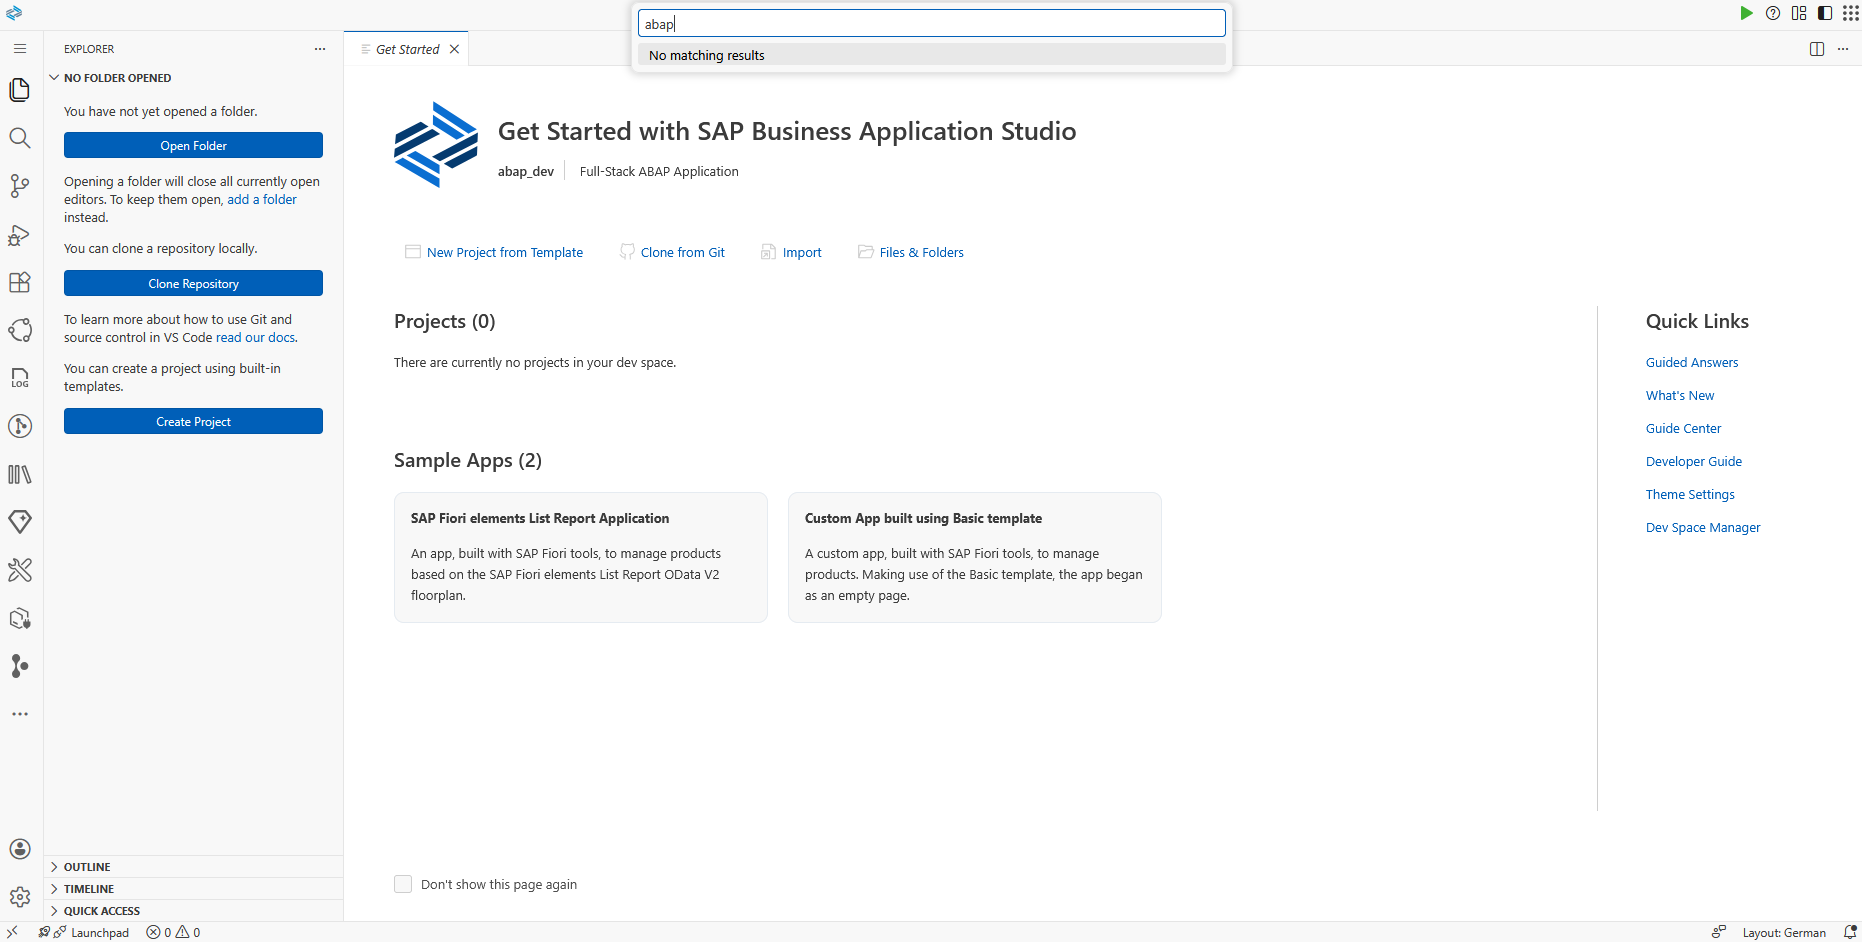This screenshot has width=1862, height=942.
Task: Open editor More Actions ellipsis
Action: [1843, 49]
